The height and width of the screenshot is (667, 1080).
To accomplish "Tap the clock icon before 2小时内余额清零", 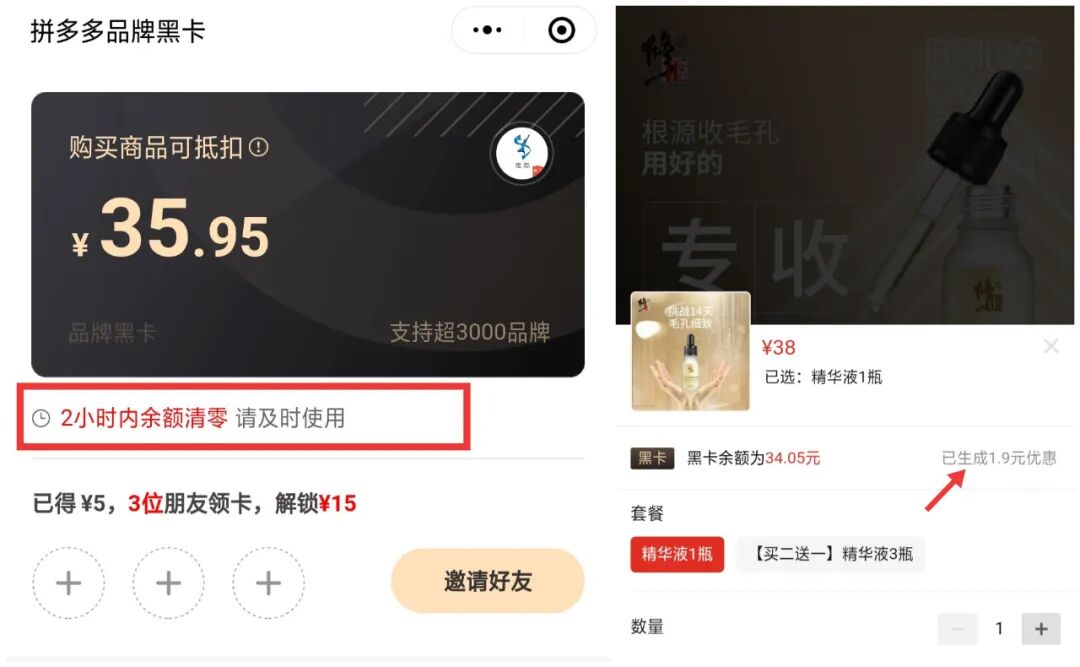I will [x=41, y=418].
